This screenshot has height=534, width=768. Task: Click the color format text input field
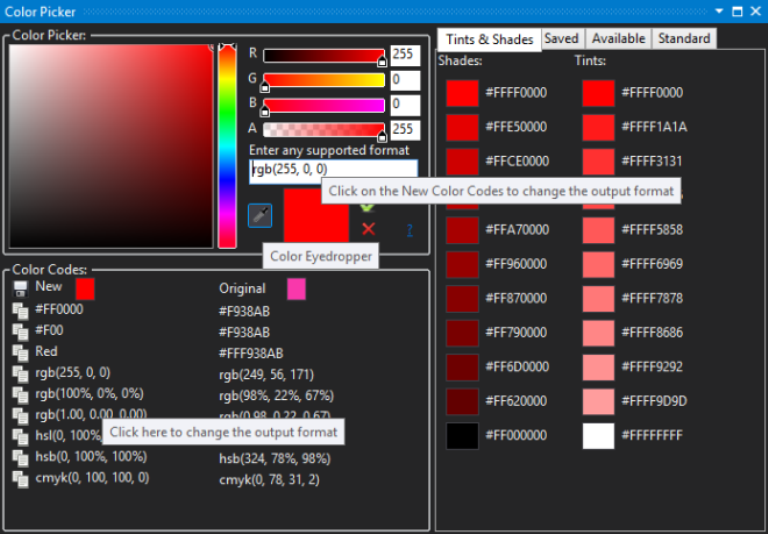(x=332, y=170)
